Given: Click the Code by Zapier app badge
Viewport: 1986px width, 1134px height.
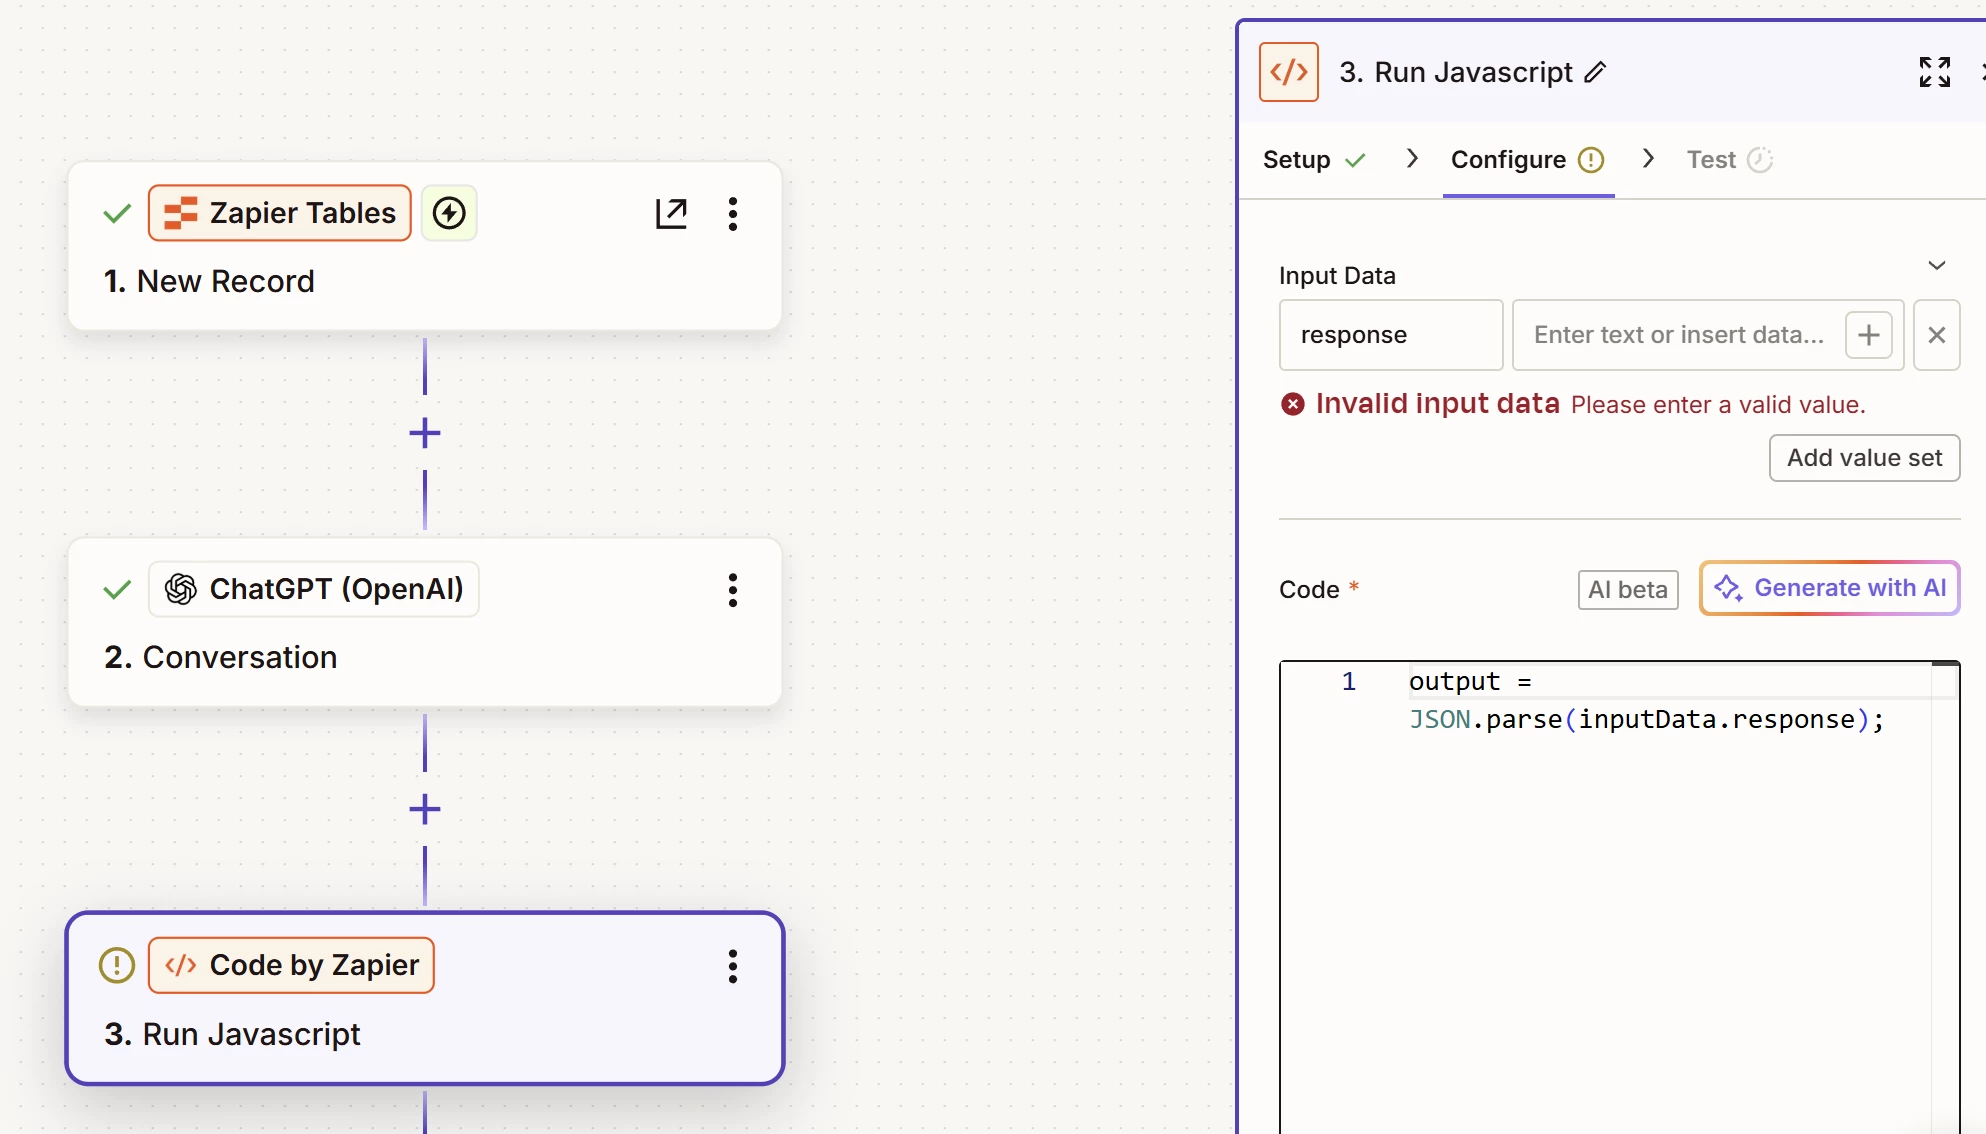Looking at the screenshot, I should tap(291, 965).
